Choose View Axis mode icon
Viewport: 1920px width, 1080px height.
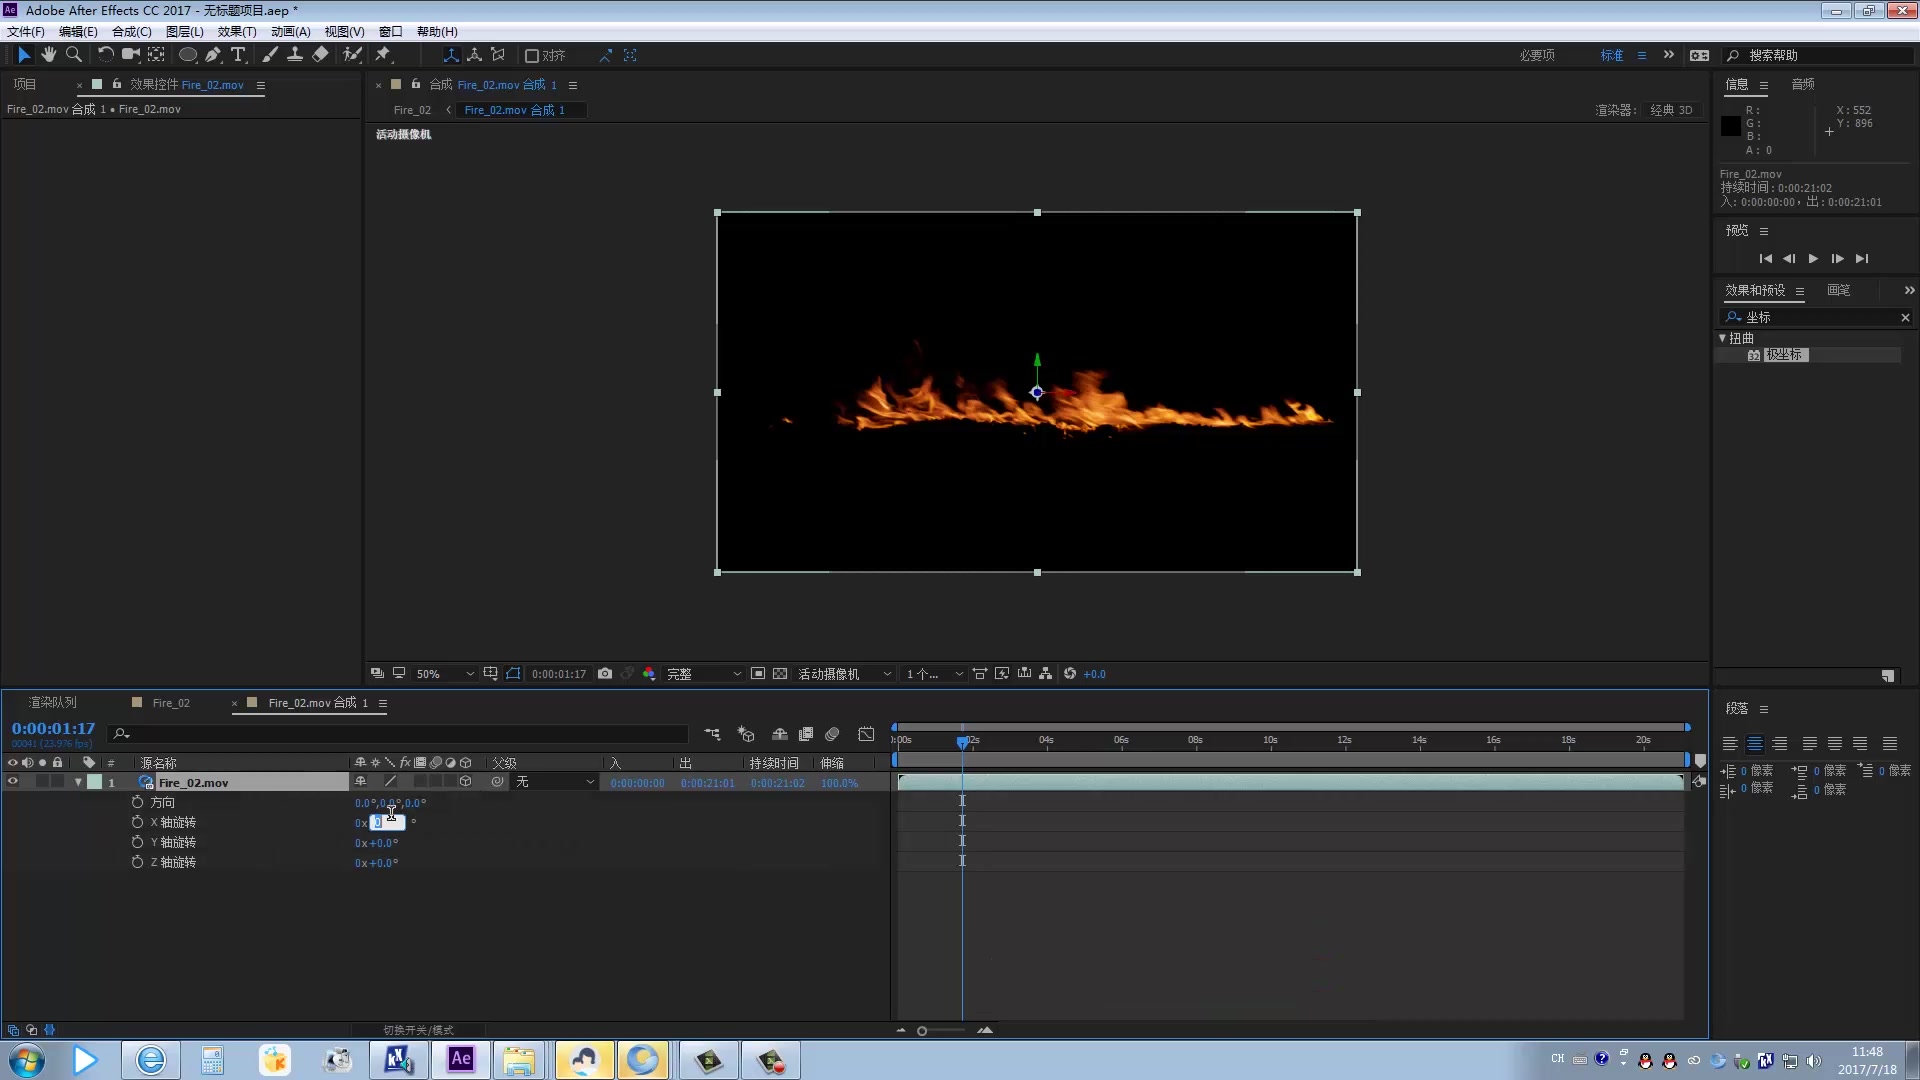pyautogui.click(x=498, y=55)
